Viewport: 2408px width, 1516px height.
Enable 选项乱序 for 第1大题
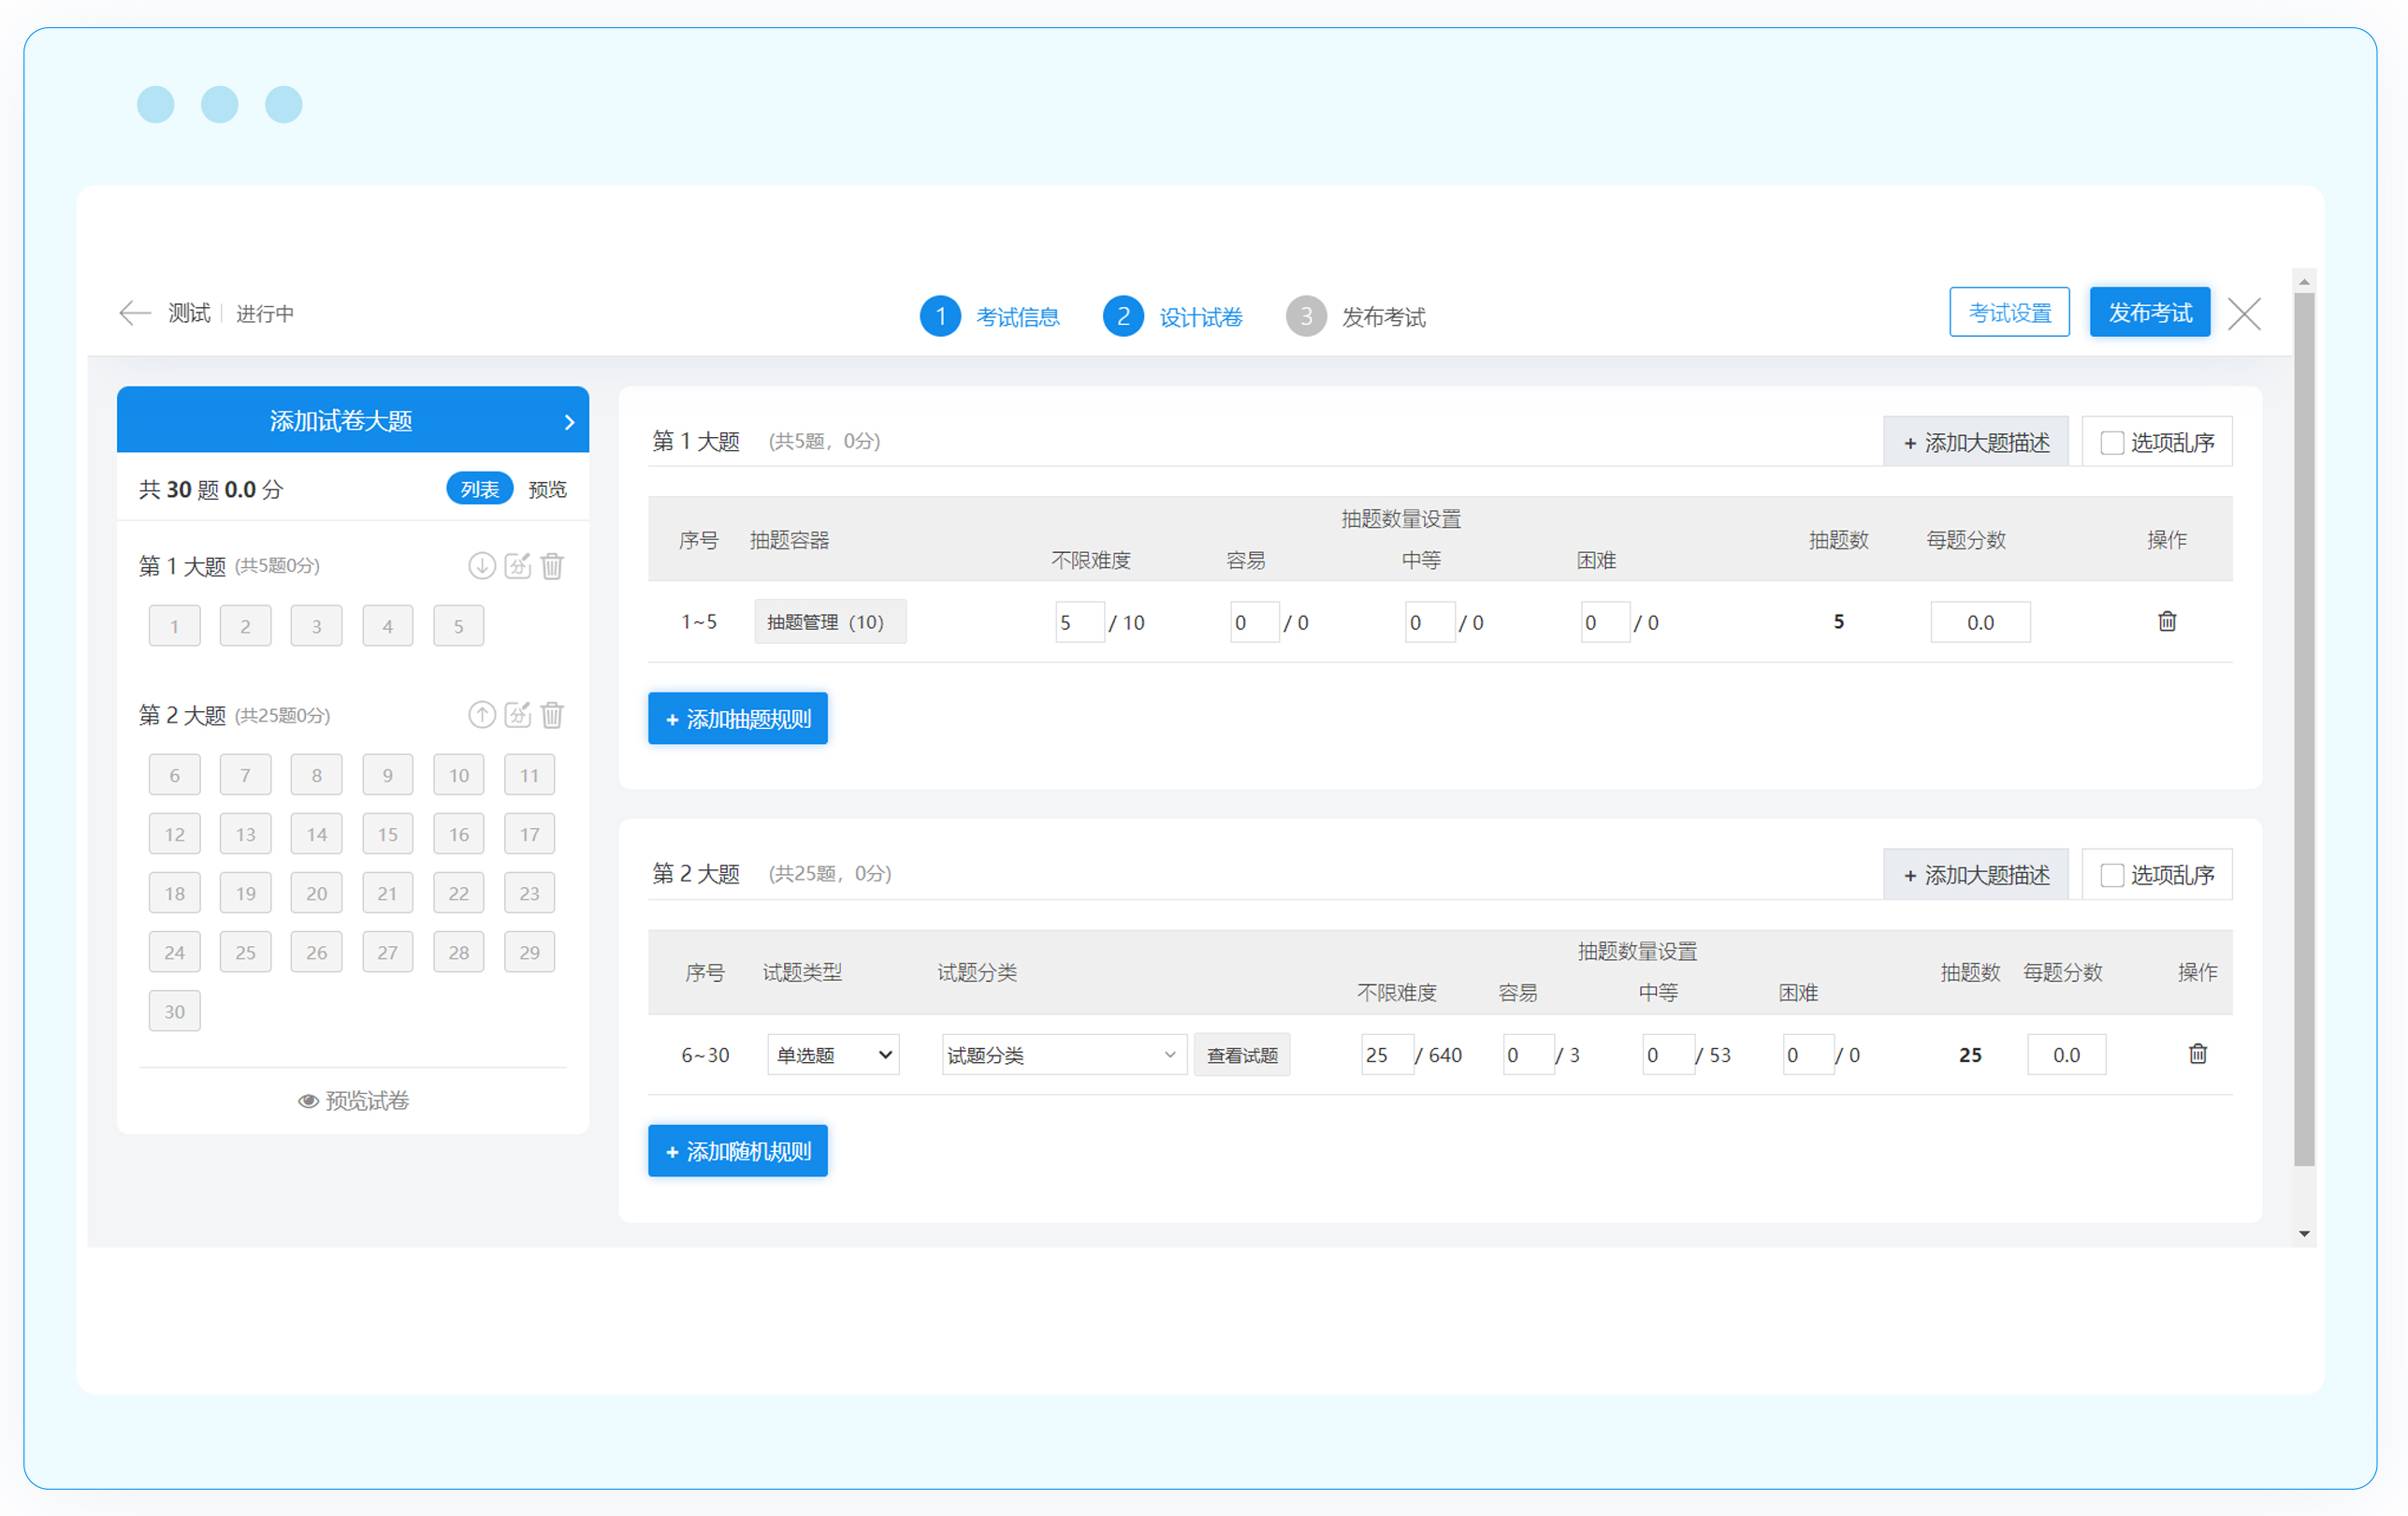tap(2111, 443)
